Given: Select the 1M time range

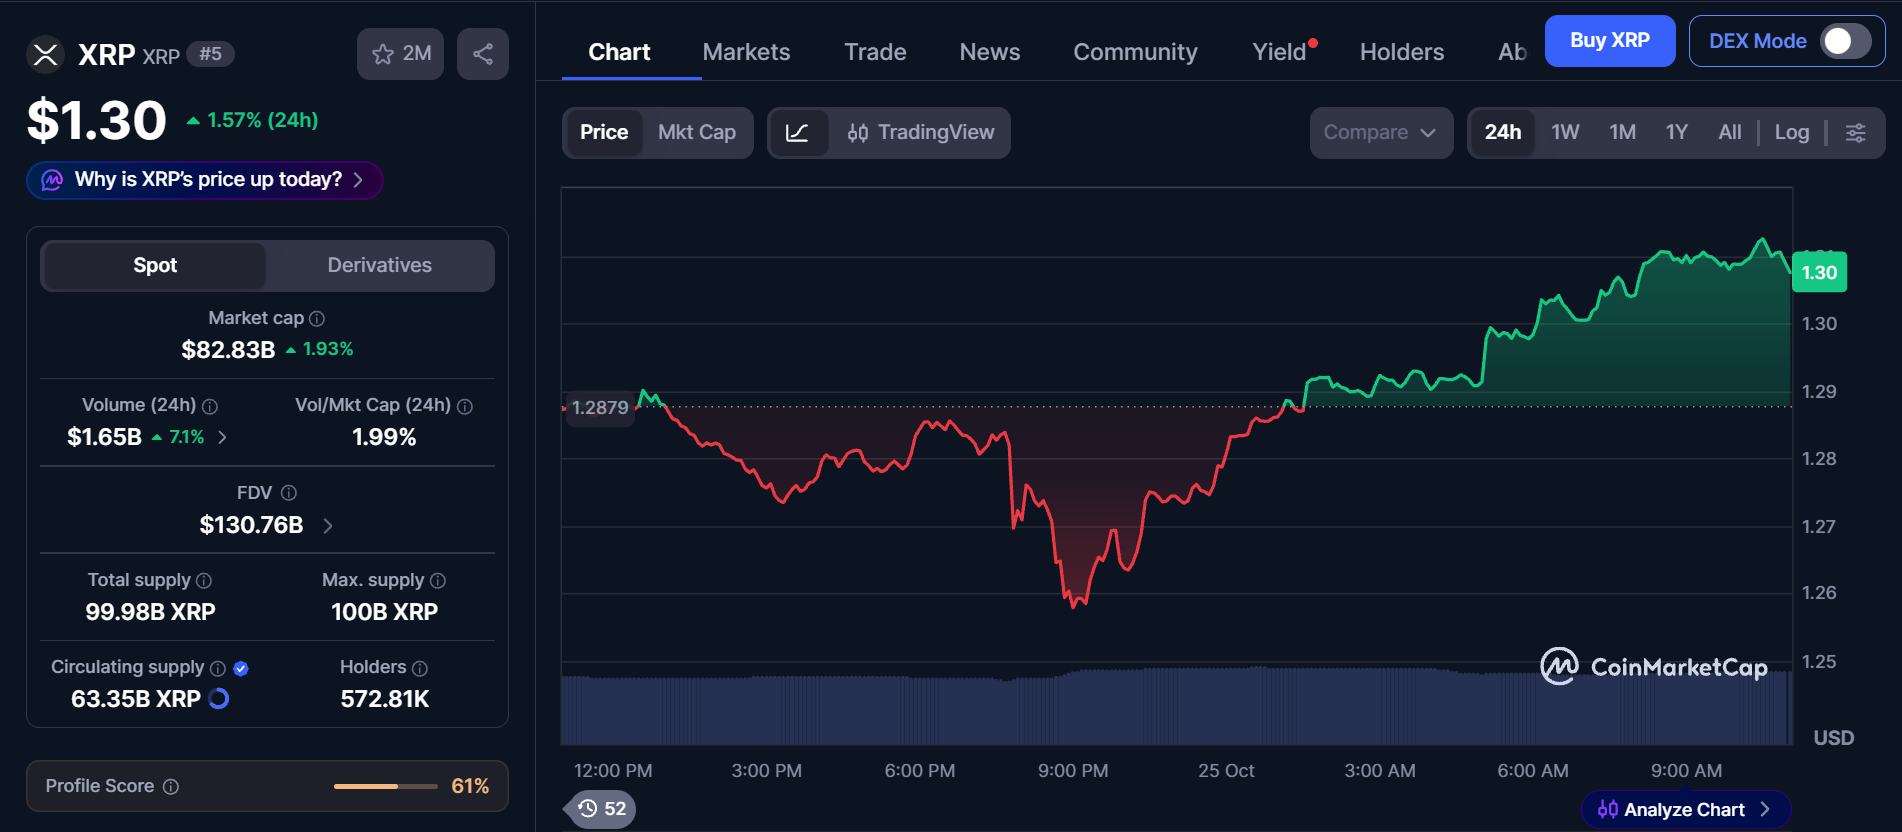Looking at the screenshot, I should pos(1622,133).
